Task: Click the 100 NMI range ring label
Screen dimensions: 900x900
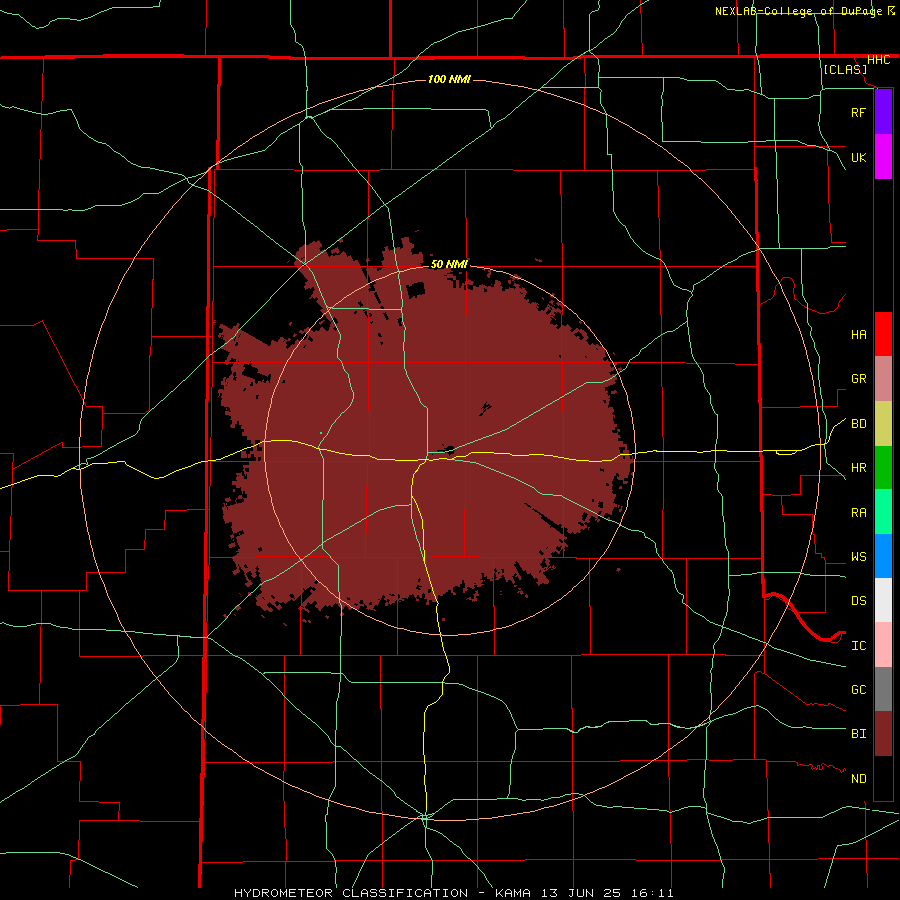Action: click(449, 79)
